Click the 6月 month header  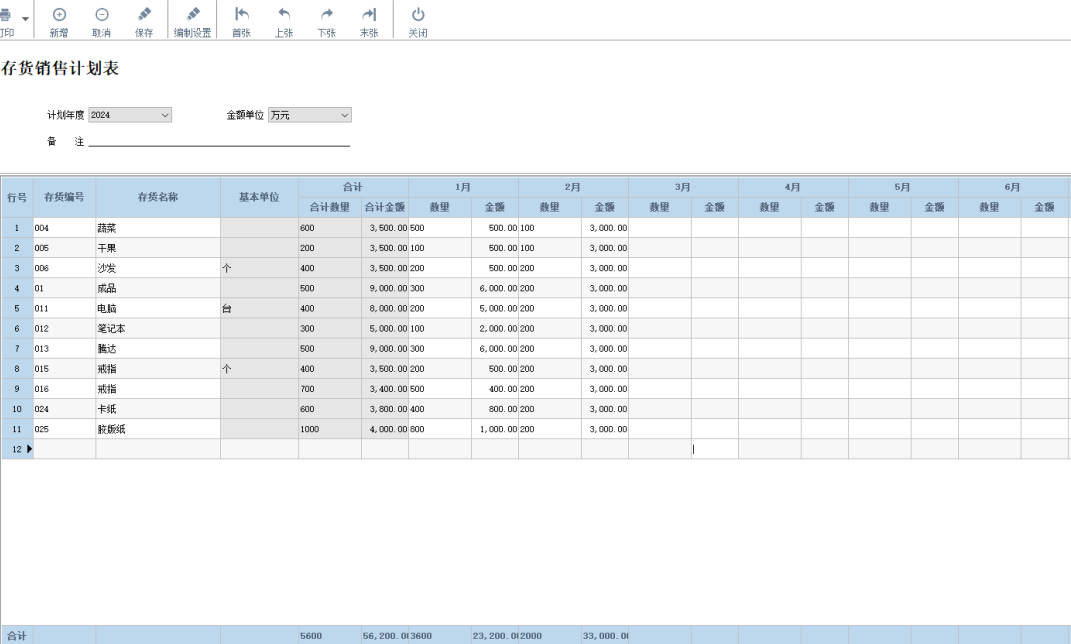(x=1013, y=187)
